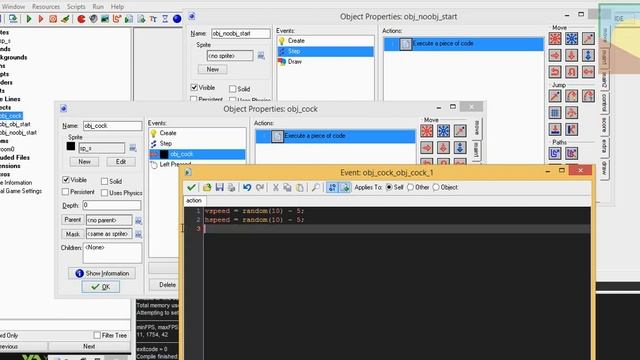Screen dimensions: 640x360
Task: Click the <no parent> field
Action: 109,220
